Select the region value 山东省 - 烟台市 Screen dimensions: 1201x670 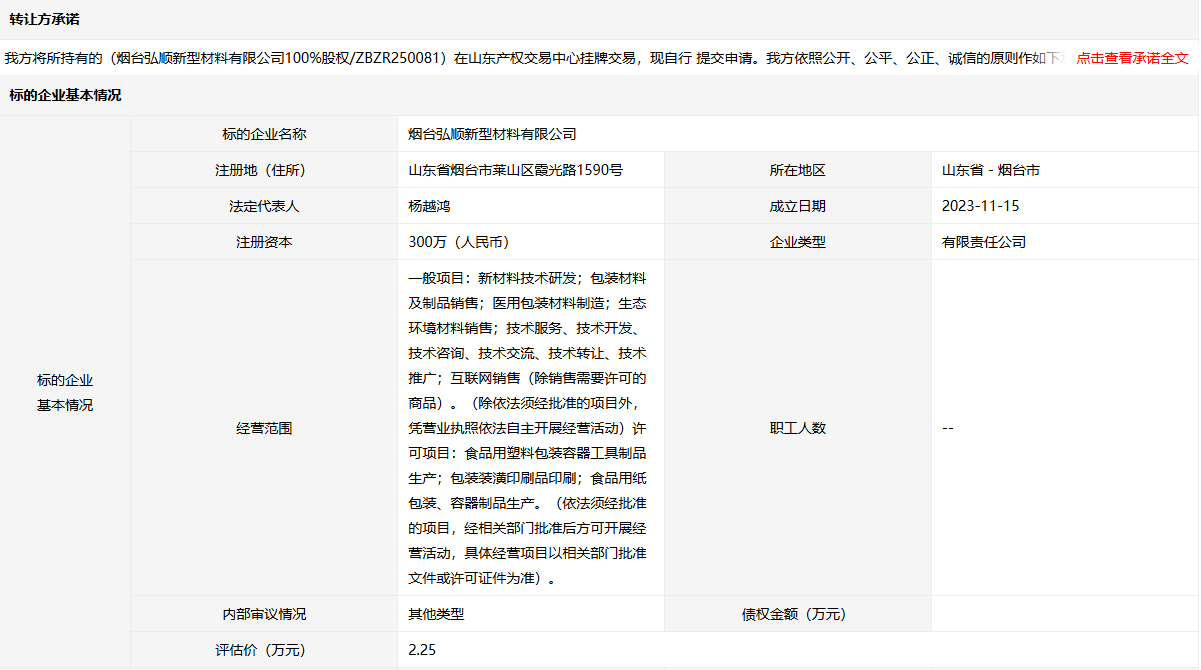click(x=990, y=170)
